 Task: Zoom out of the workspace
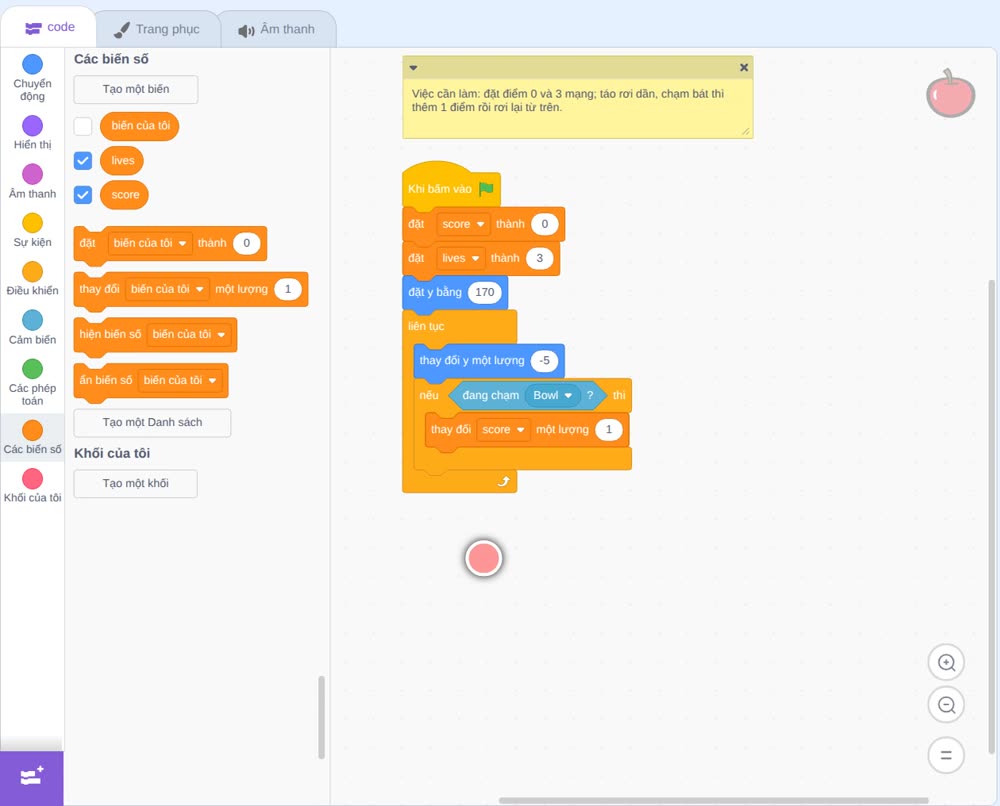[946, 705]
